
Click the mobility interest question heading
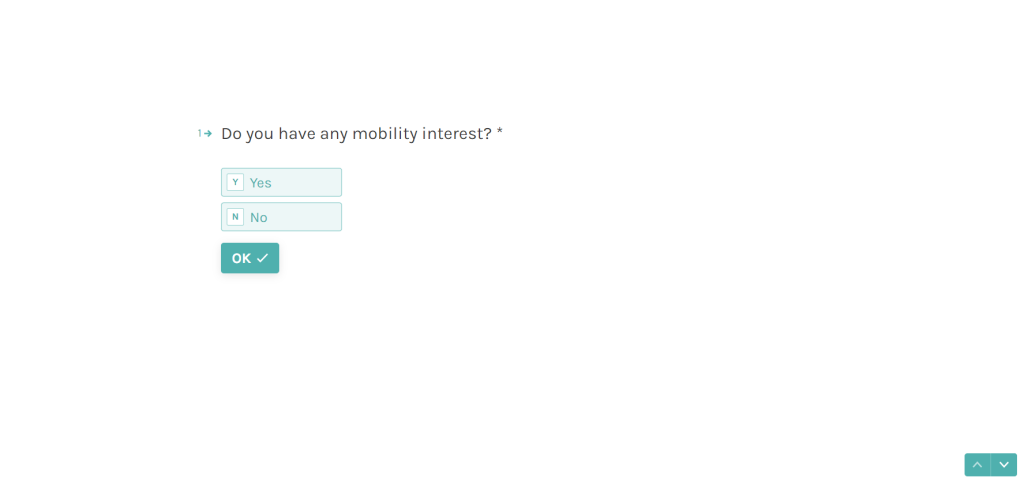pos(356,133)
